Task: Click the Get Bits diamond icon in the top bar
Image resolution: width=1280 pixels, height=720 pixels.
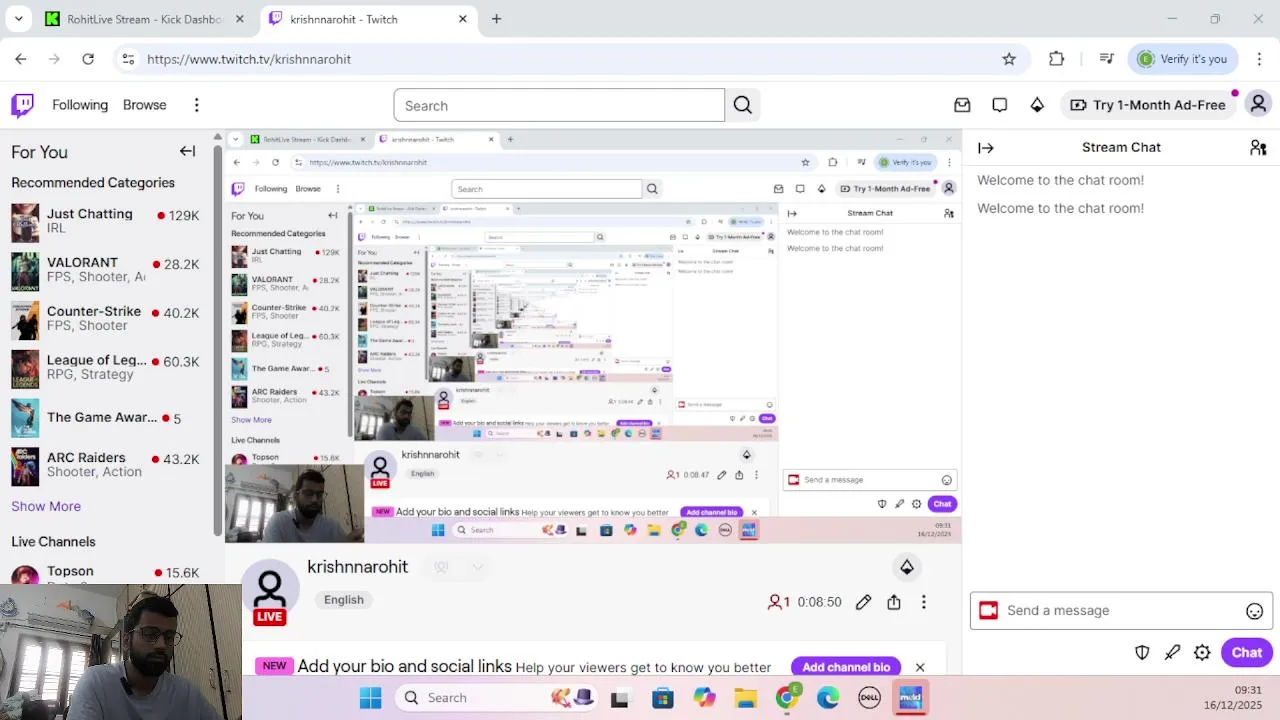Action: pyautogui.click(x=1037, y=105)
